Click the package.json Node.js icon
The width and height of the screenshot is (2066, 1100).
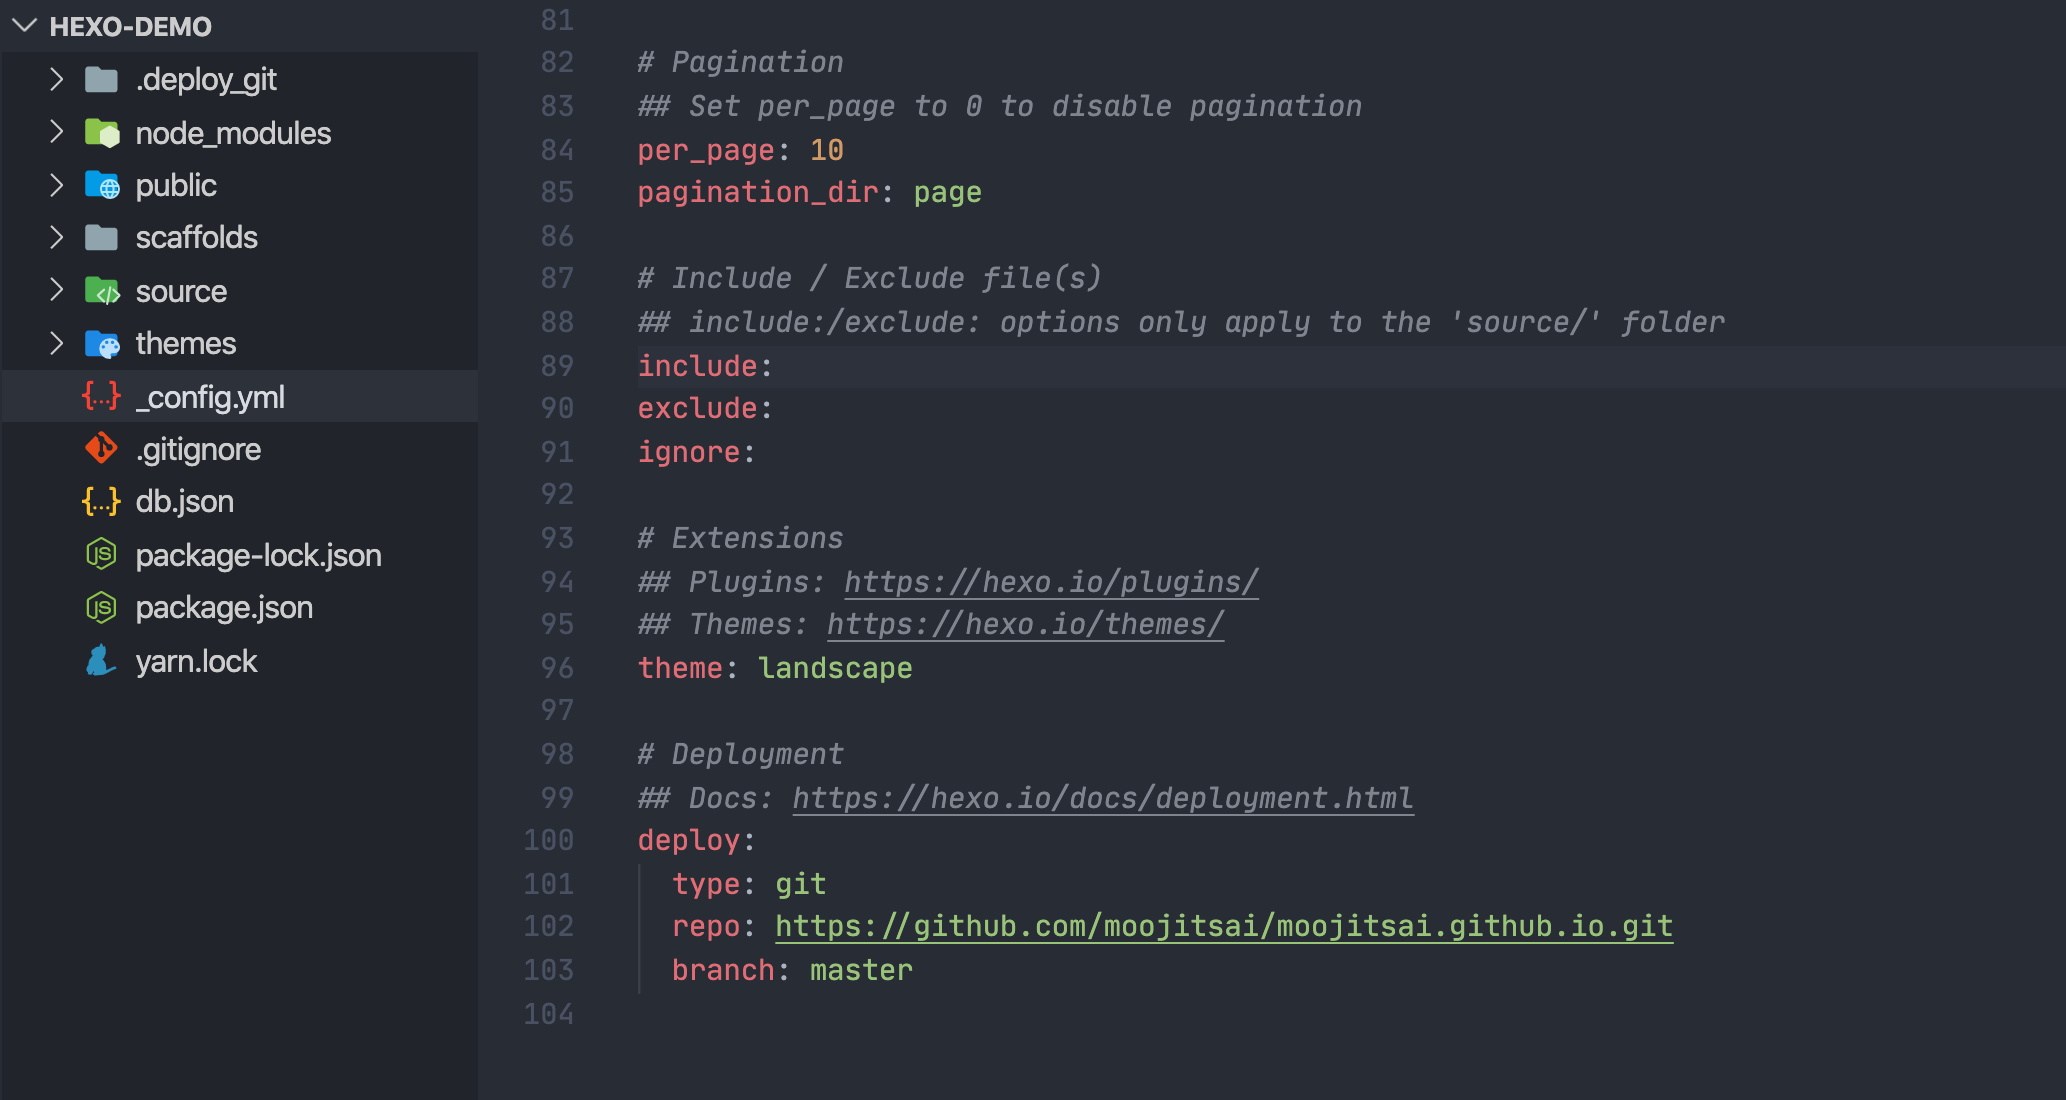pyautogui.click(x=101, y=607)
